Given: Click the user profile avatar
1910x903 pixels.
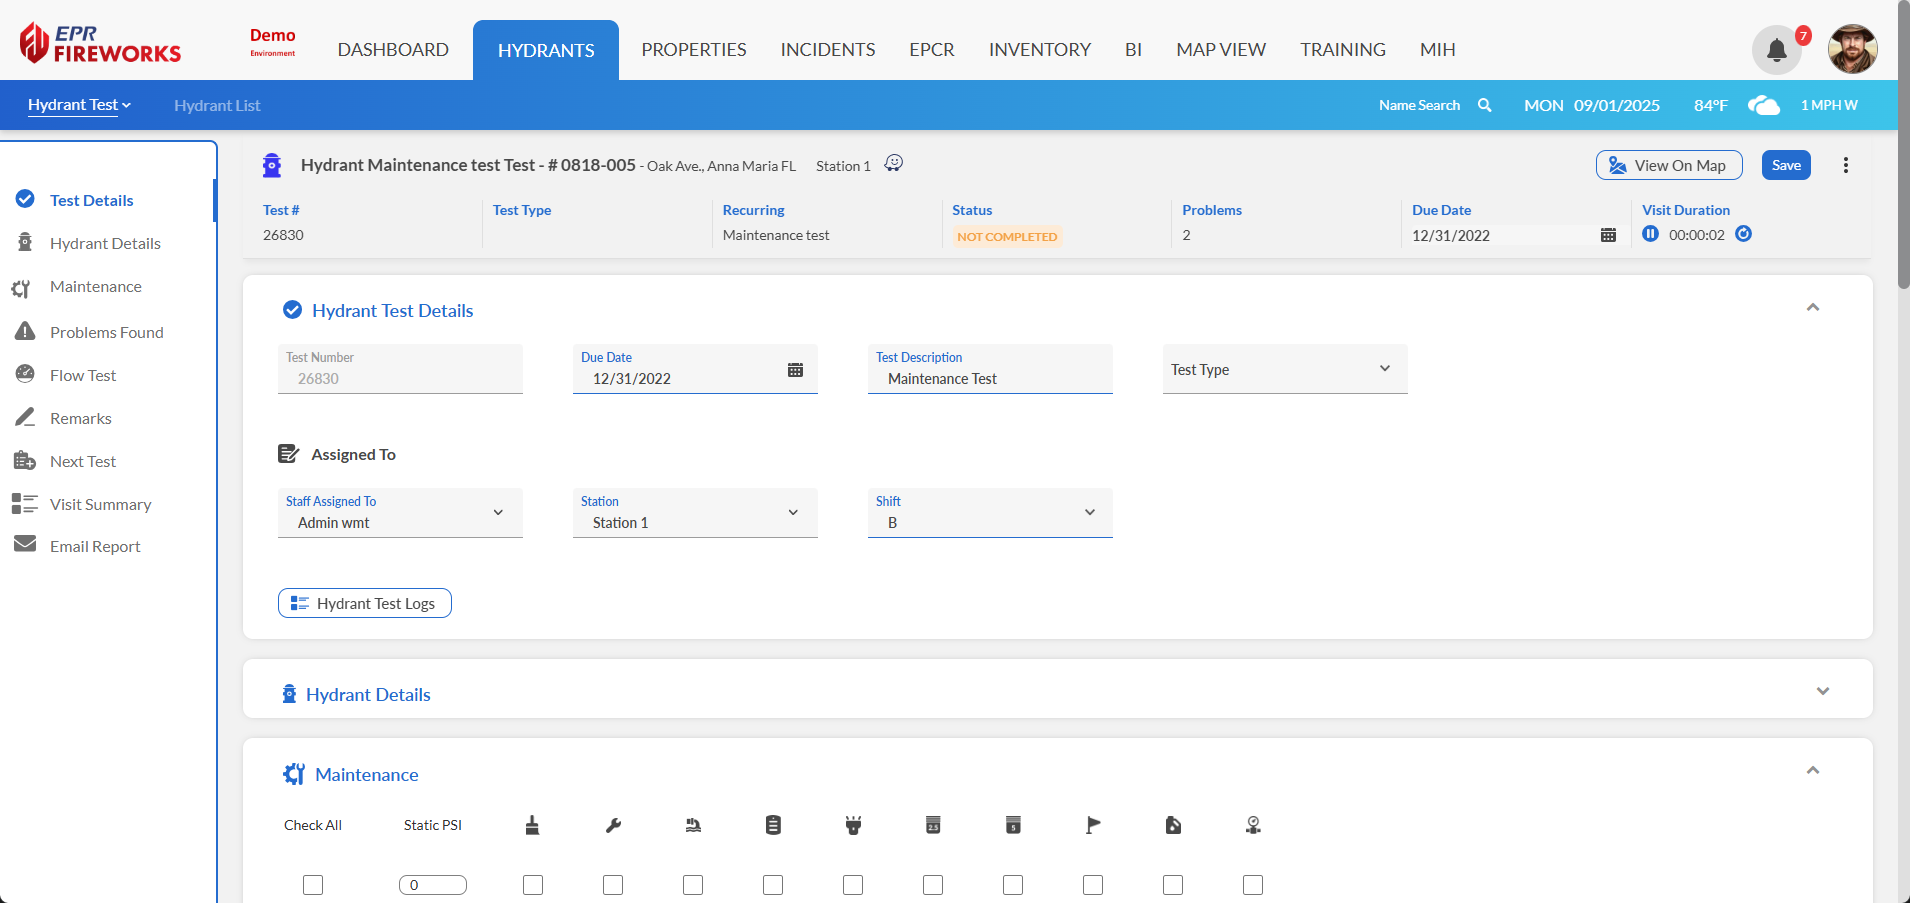Looking at the screenshot, I should tap(1852, 50).
